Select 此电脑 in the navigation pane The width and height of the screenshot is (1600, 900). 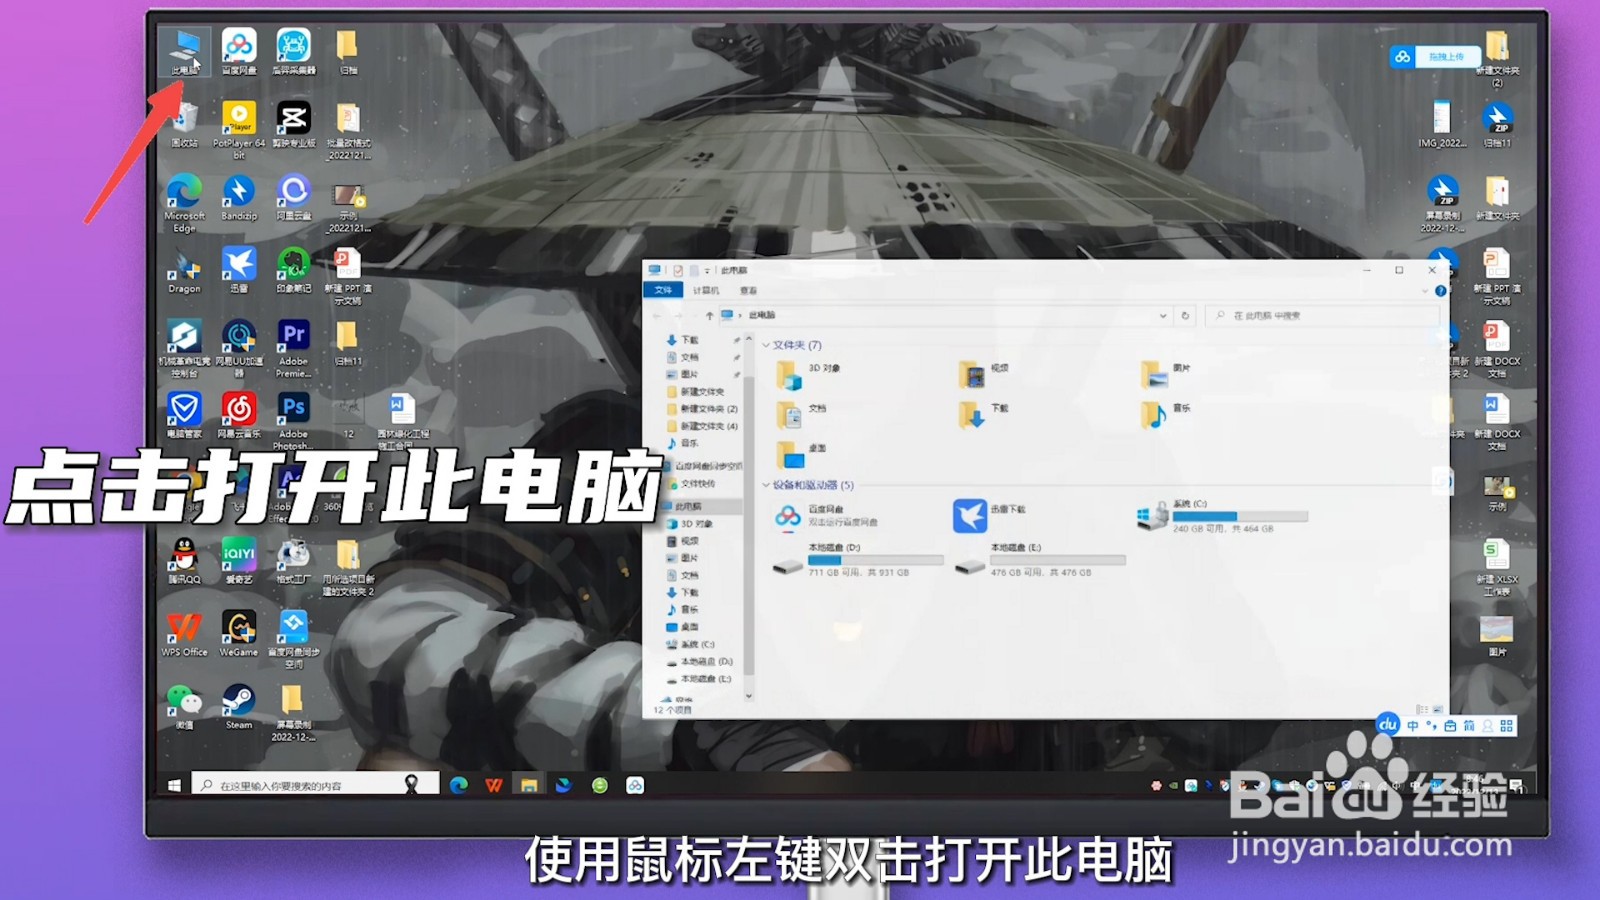click(700, 506)
